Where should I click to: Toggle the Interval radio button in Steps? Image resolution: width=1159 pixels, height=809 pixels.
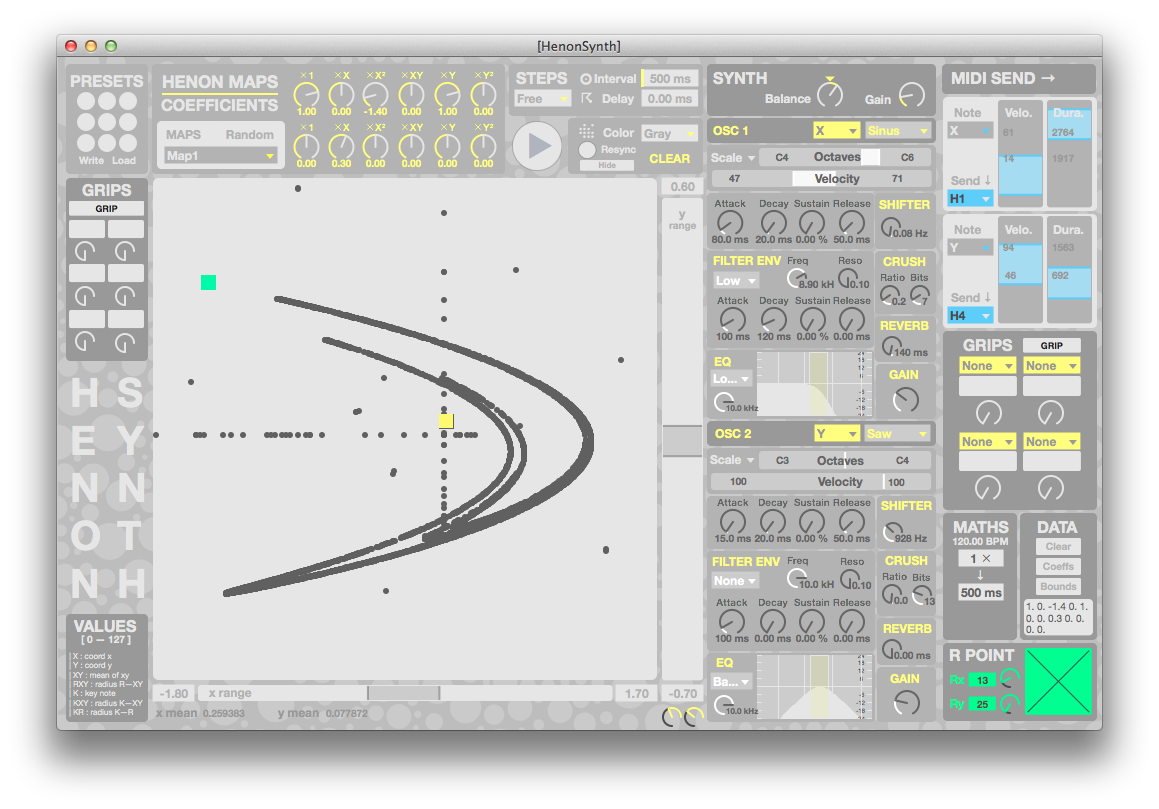coord(586,79)
